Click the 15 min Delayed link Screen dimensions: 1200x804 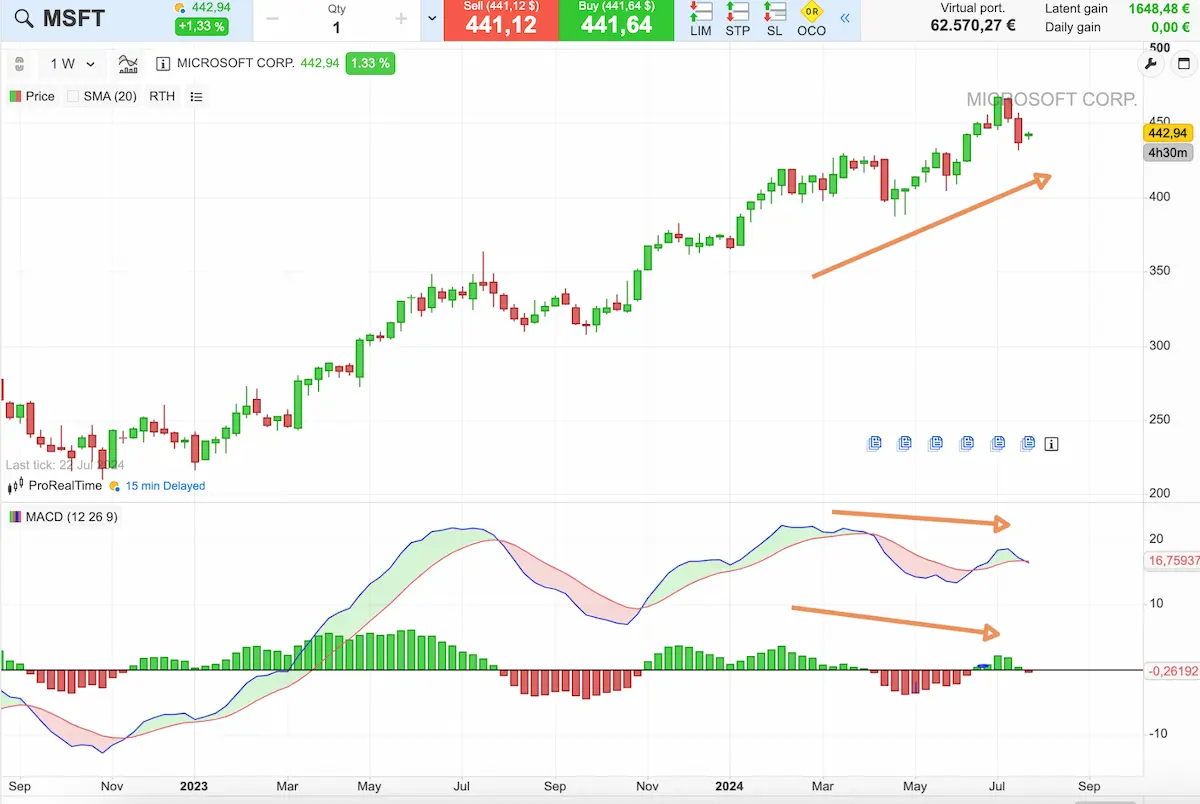pyautogui.click(x=164, y=486)
